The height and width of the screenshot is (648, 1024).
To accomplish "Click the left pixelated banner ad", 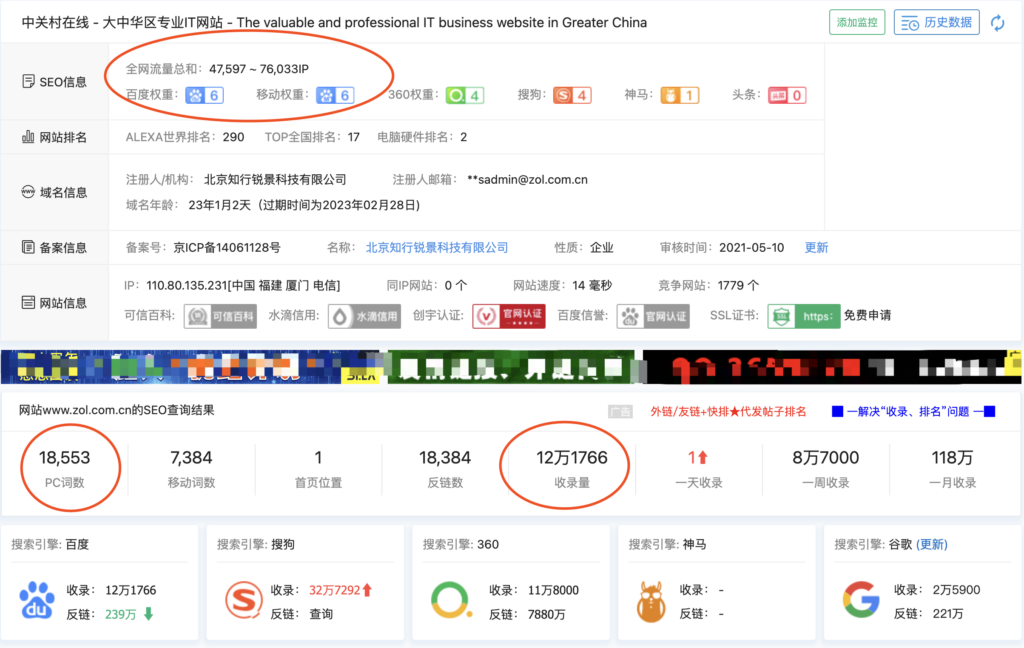I will [189, 366].
